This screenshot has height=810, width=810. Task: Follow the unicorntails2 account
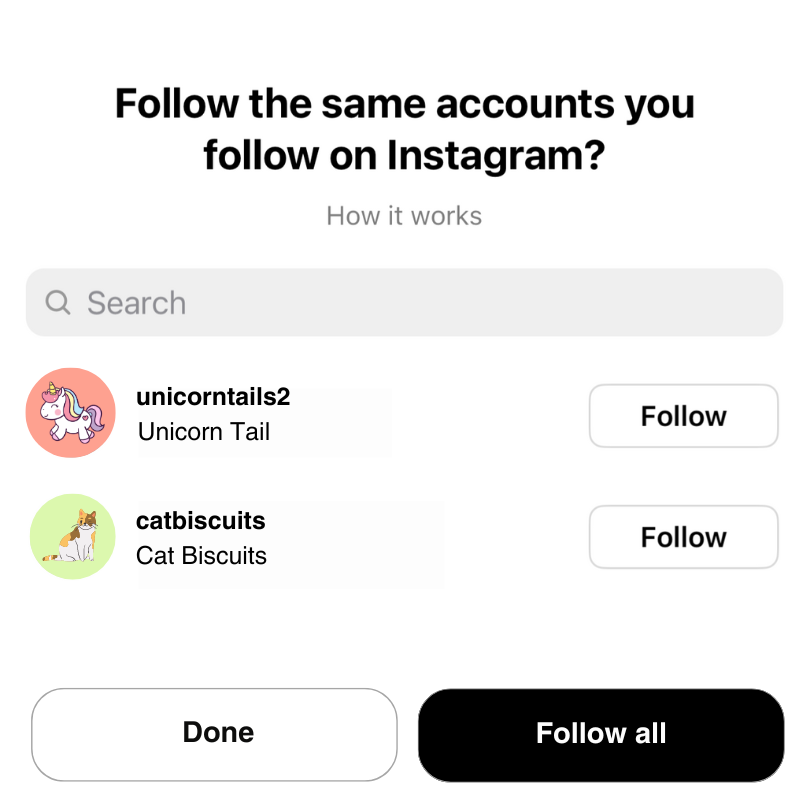tap(683, 416)
